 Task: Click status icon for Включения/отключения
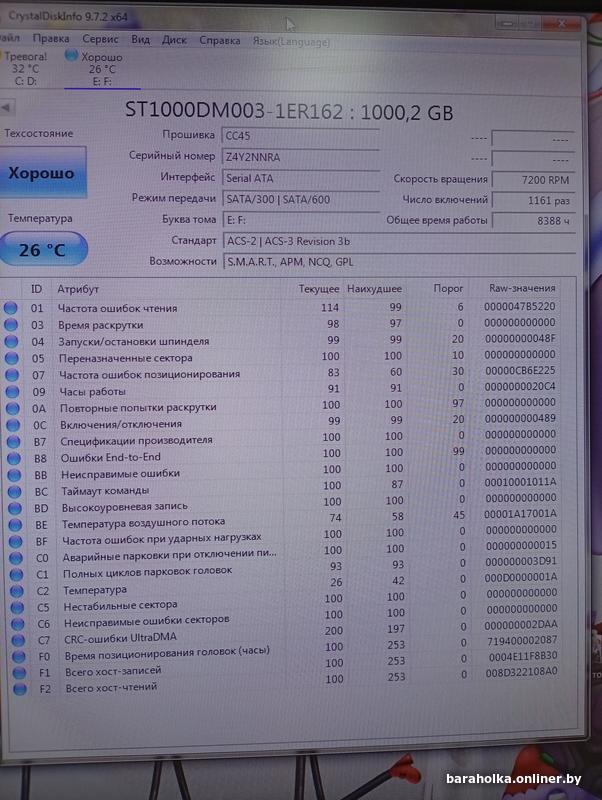pyautogui.click(x=13, y=425)
